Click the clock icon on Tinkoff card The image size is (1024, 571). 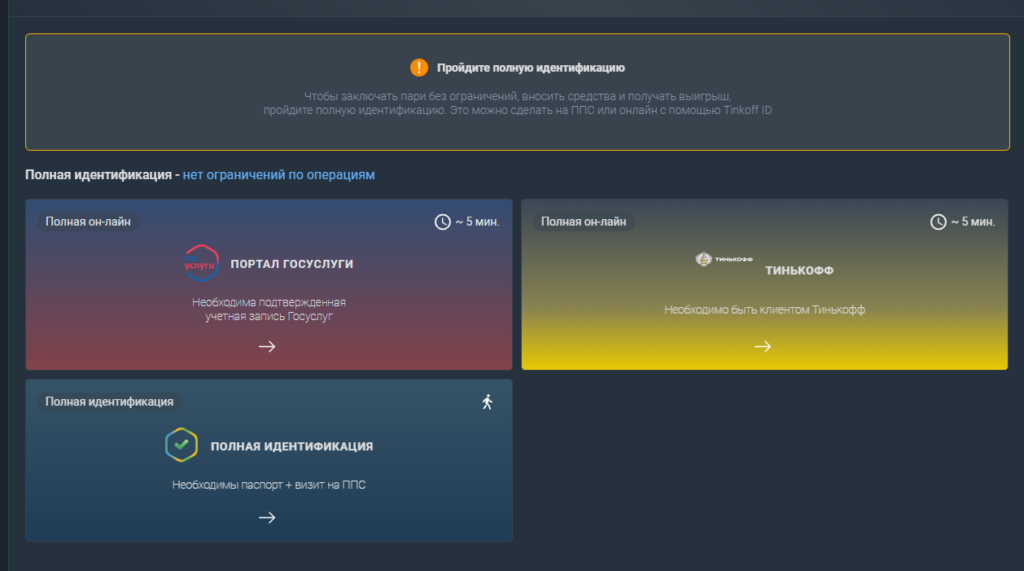click(x=938, y=222)
